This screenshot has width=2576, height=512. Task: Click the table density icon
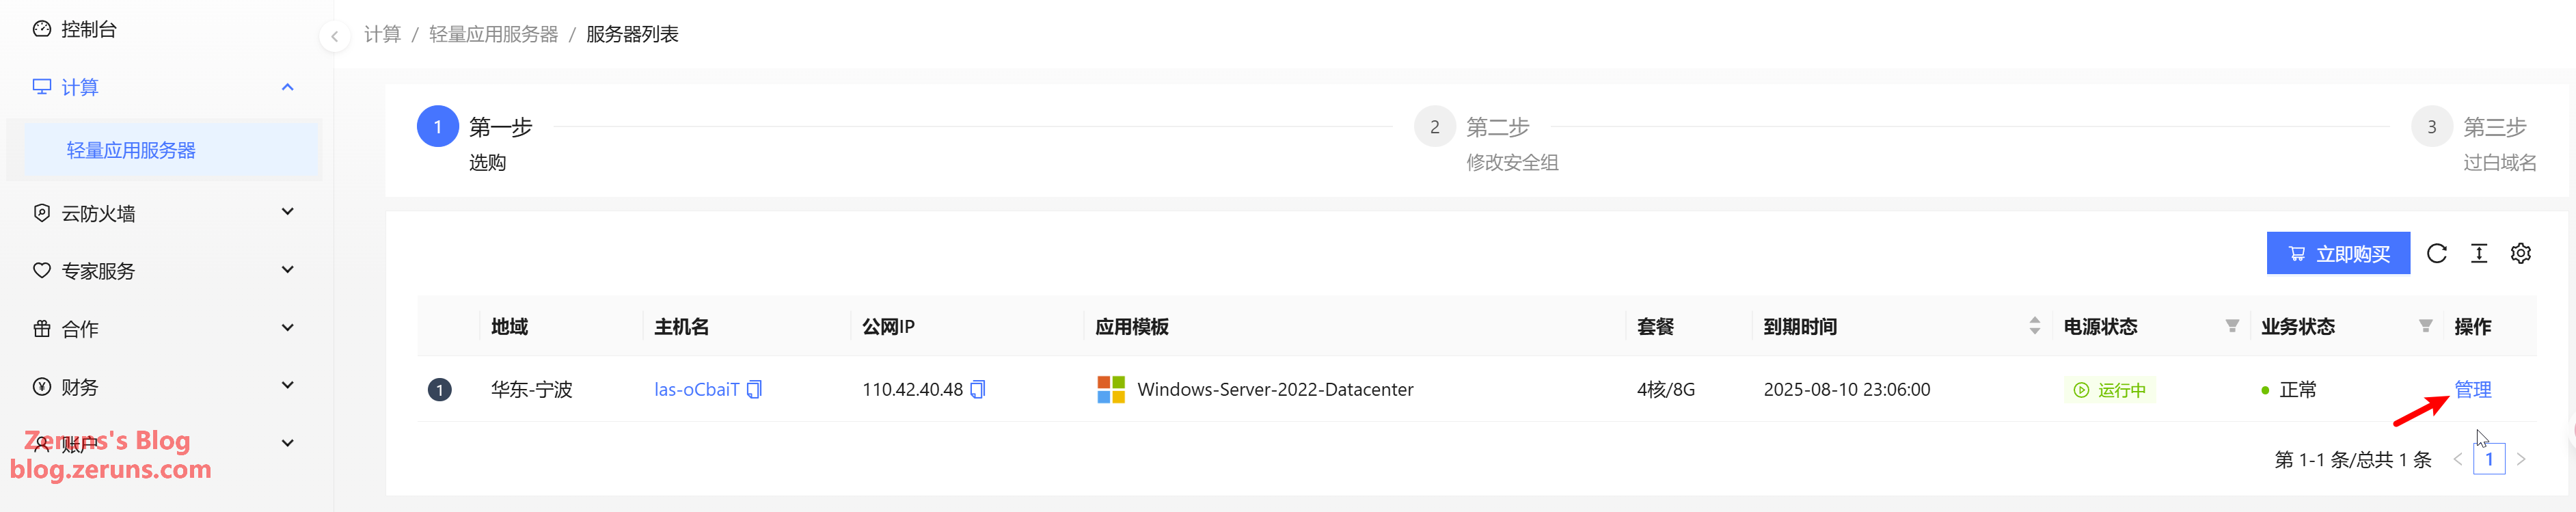2479,253
